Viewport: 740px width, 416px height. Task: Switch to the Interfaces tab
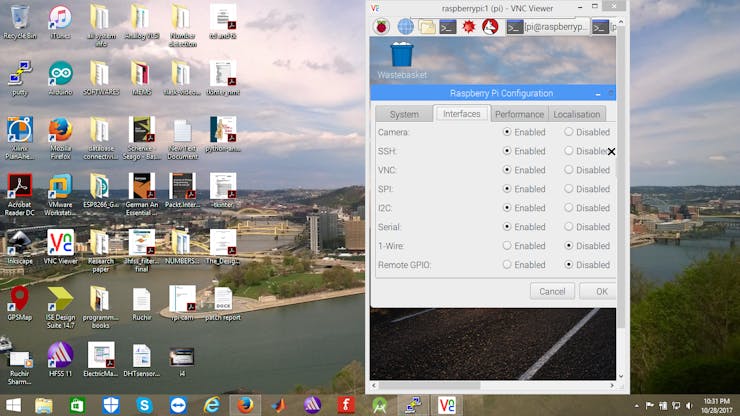[462, 114]
